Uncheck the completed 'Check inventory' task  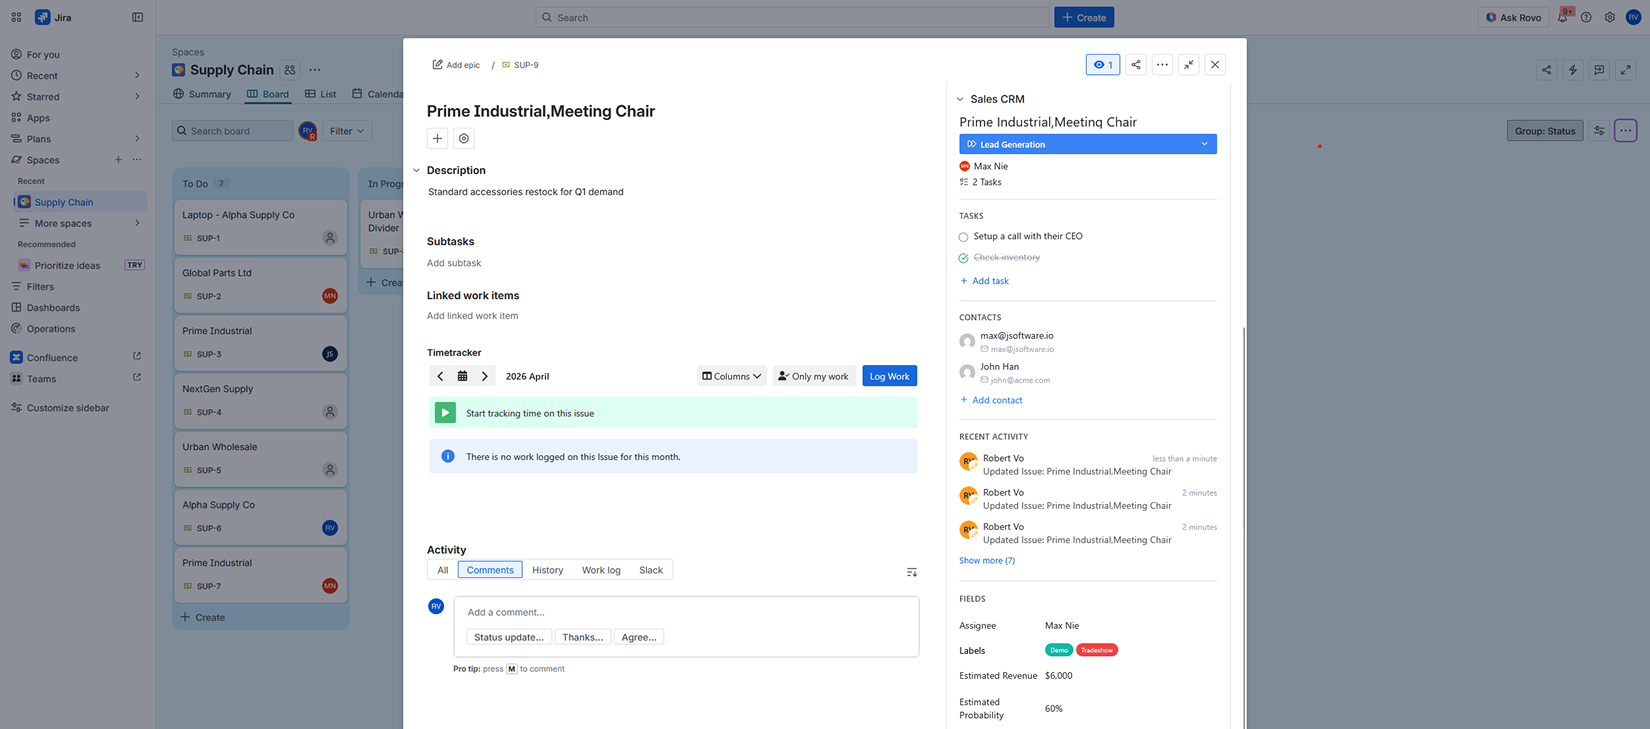(x=964, y=258)
